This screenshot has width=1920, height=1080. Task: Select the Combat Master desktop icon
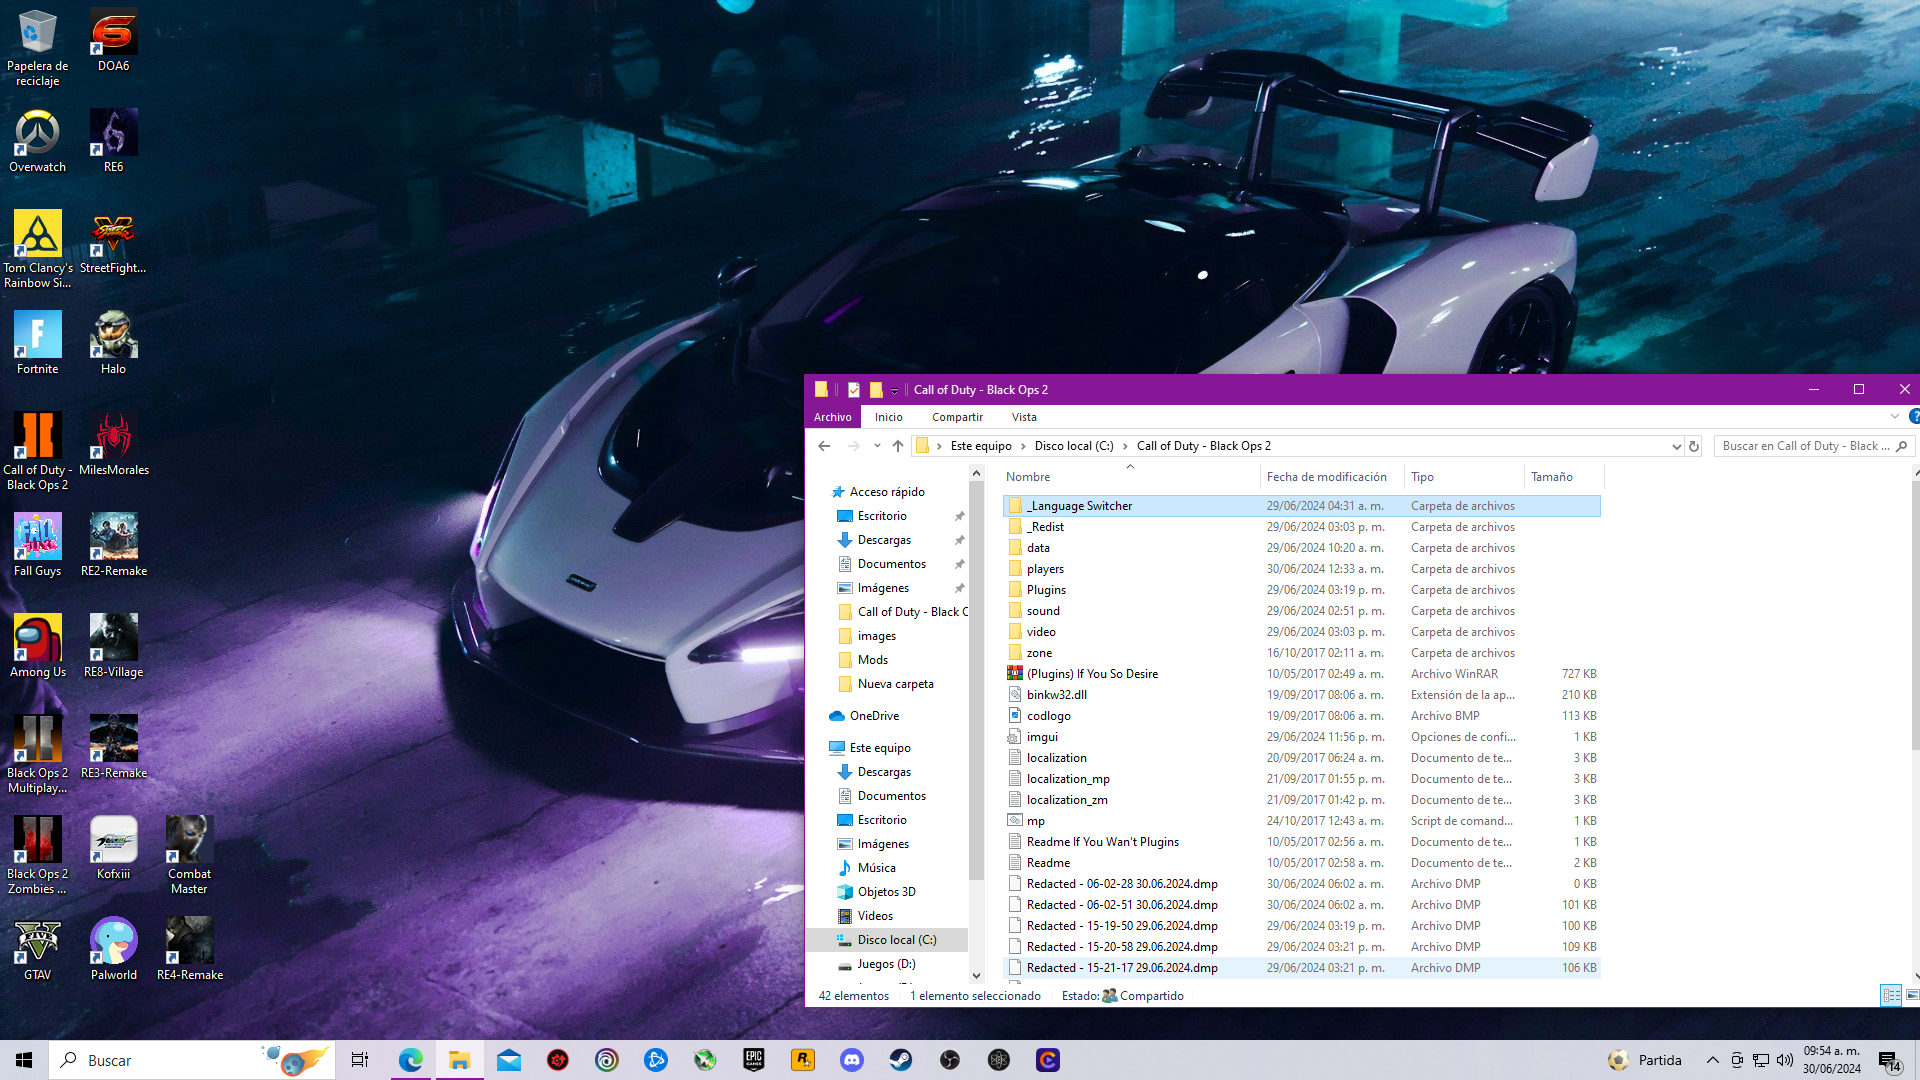189,855
